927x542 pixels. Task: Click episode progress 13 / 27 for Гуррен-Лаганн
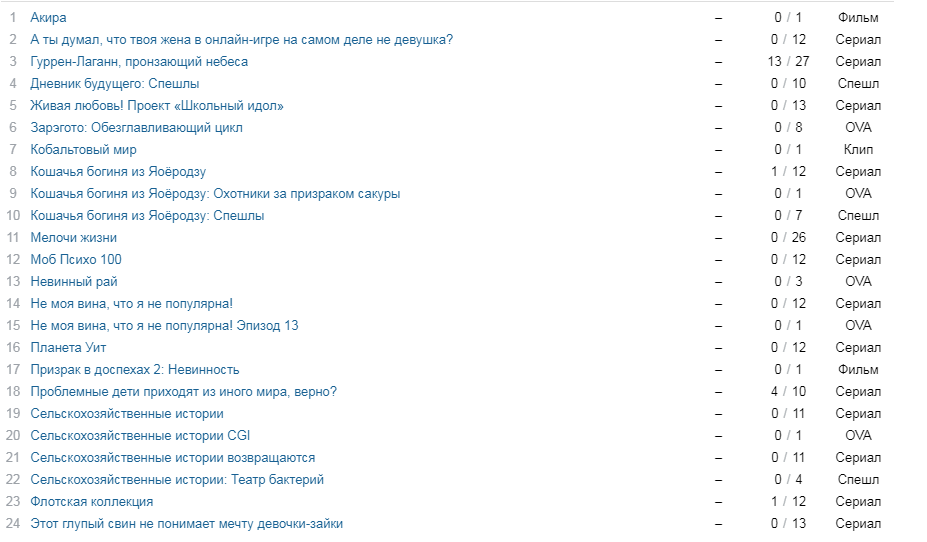[788, 61]
